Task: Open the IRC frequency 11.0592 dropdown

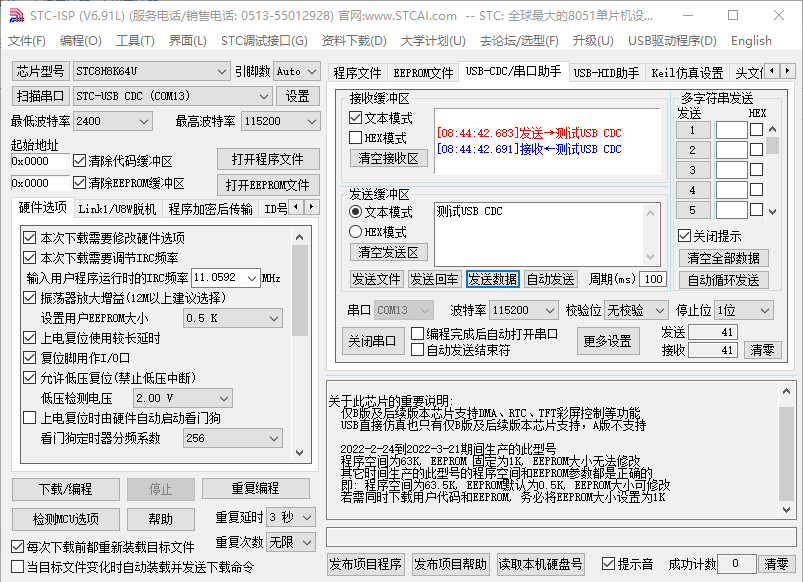Action: [x=225, y=278]
